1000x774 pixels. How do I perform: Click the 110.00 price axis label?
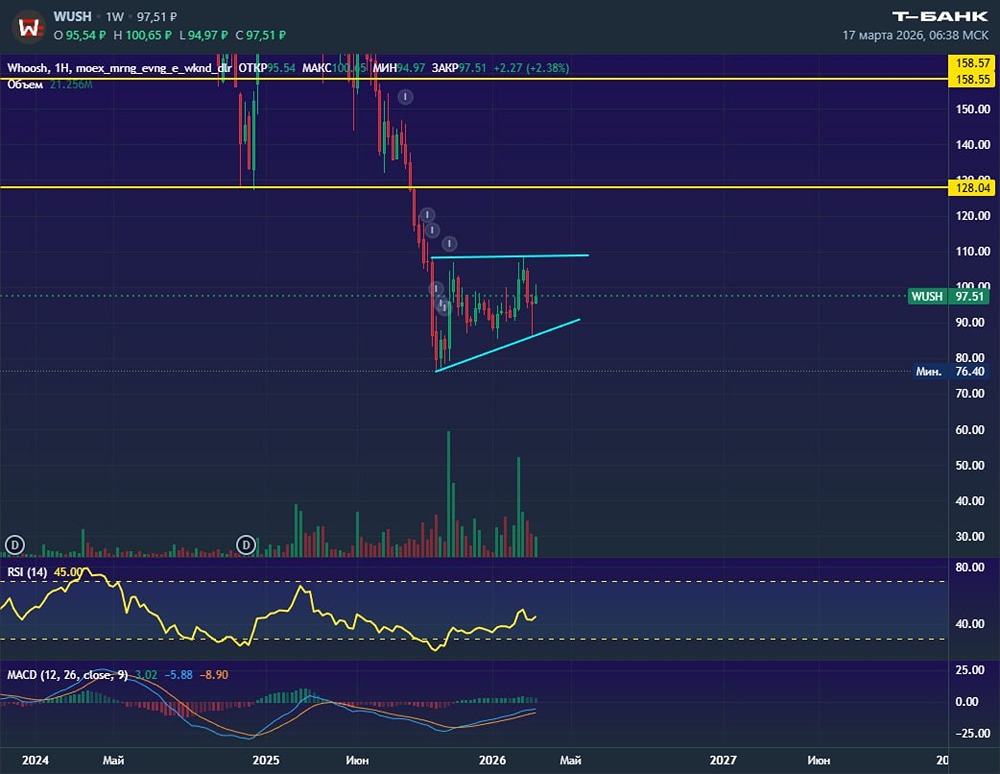tap(973, 251)
